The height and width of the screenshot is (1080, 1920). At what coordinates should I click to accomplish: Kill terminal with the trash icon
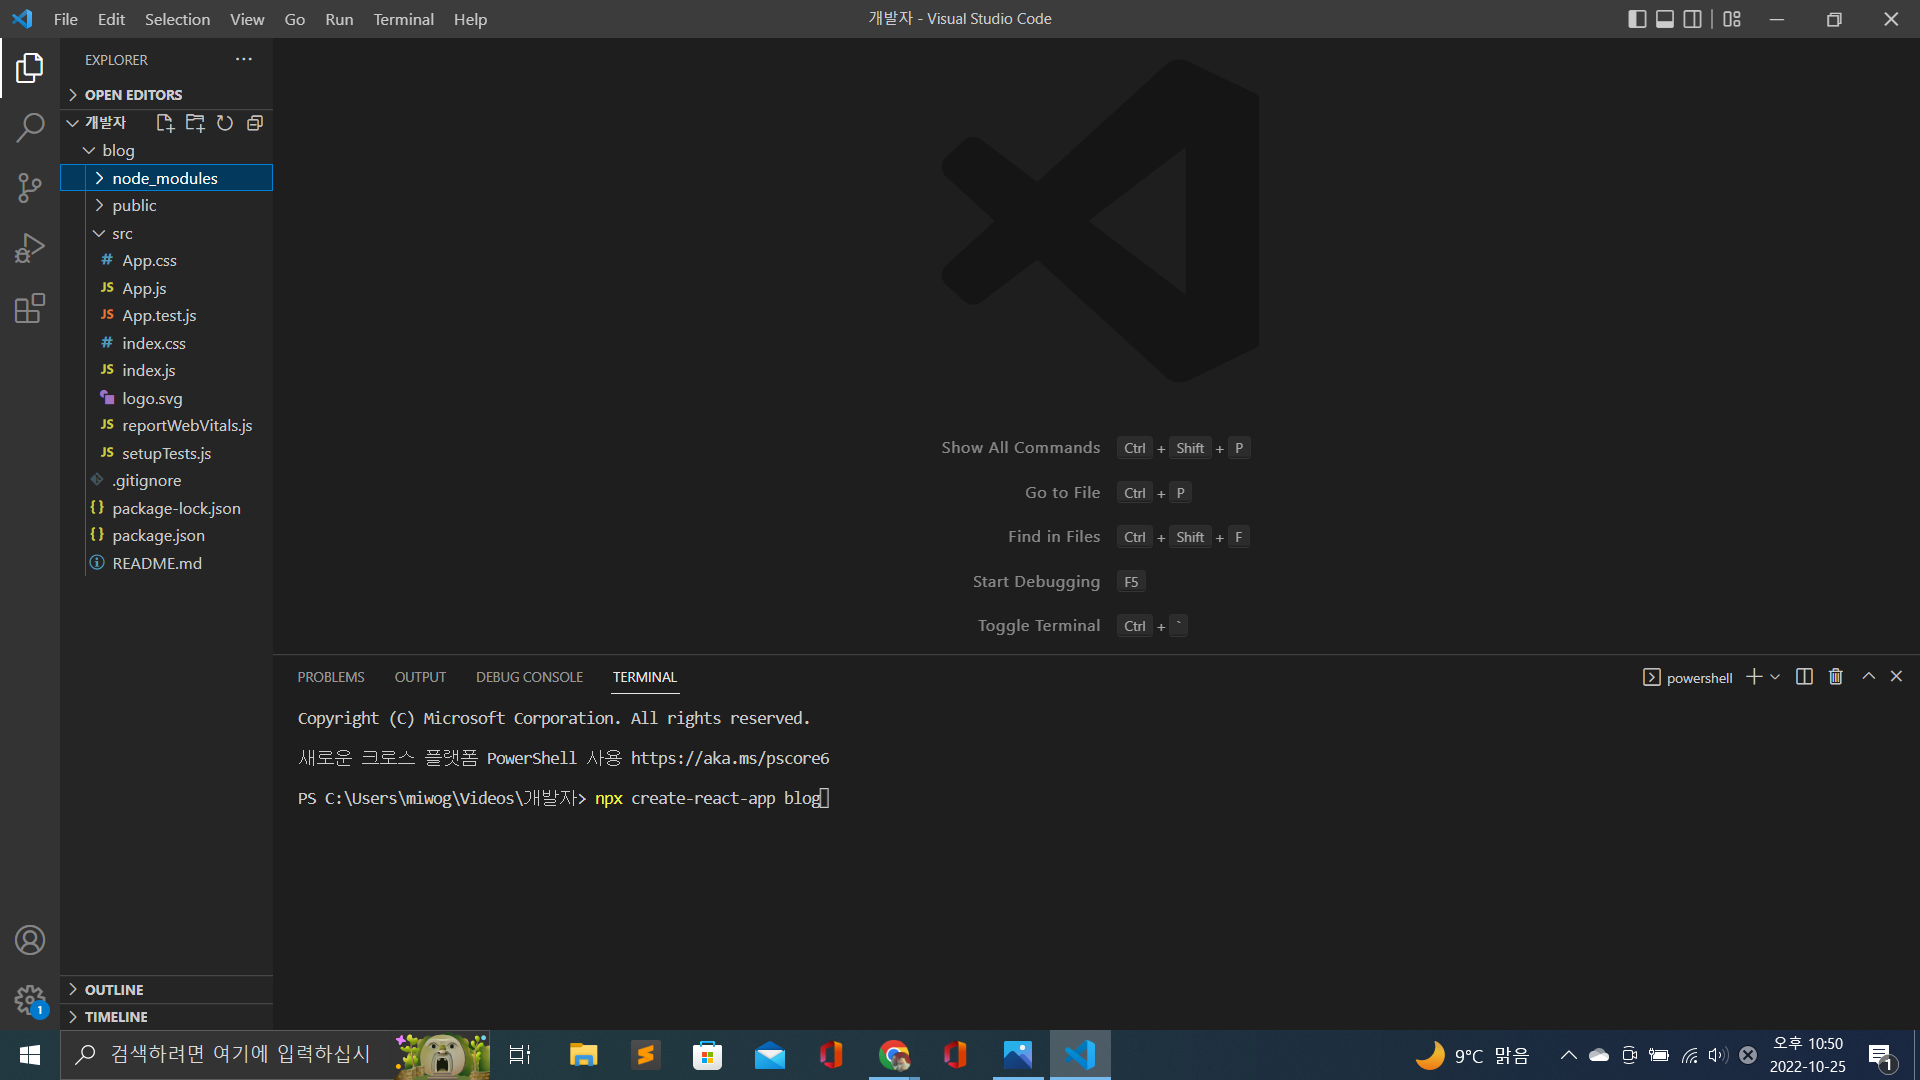1835,677
